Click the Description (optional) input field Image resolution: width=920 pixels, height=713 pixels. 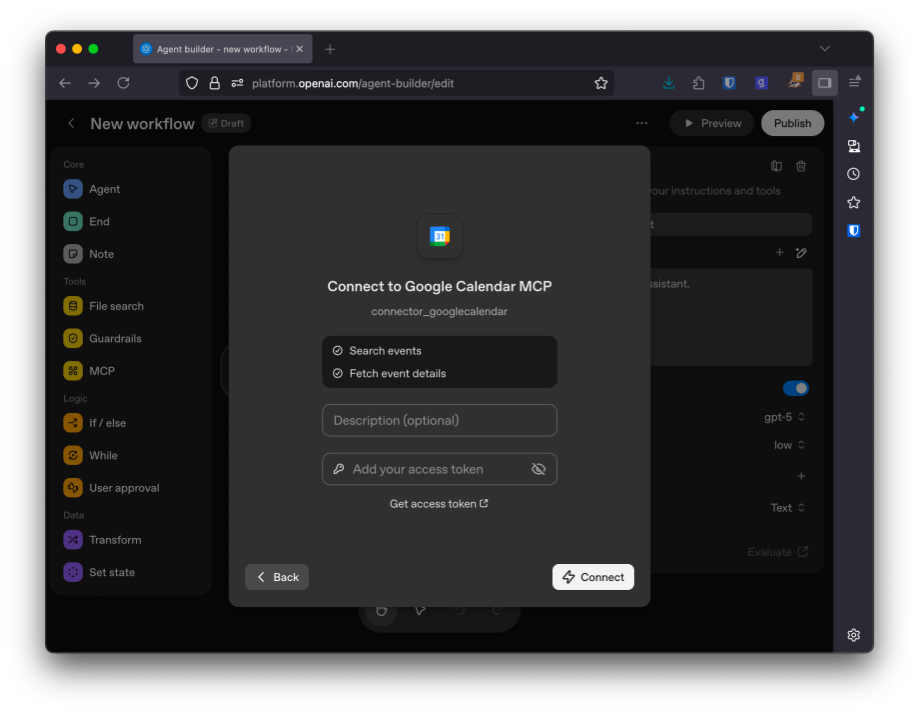(439, 420)
